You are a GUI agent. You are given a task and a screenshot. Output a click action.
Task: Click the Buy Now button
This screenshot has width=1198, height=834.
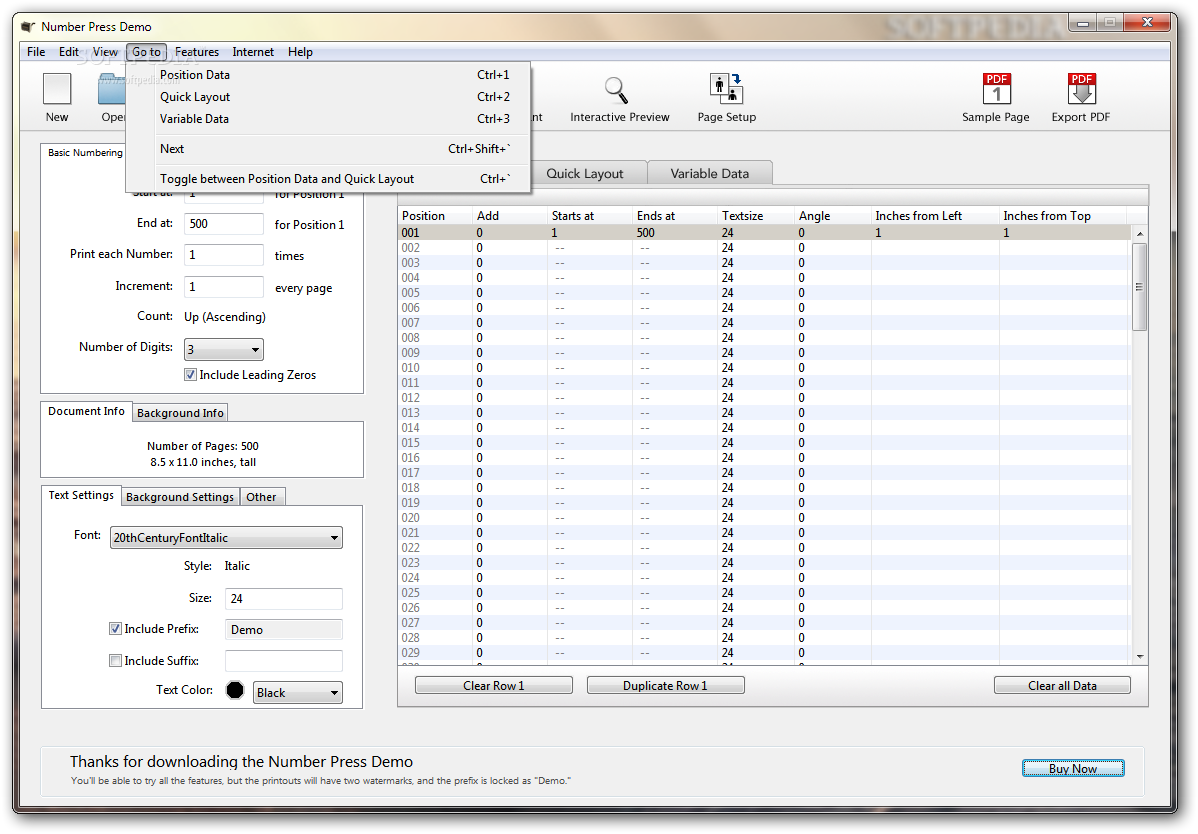[x=1073, y=769]
